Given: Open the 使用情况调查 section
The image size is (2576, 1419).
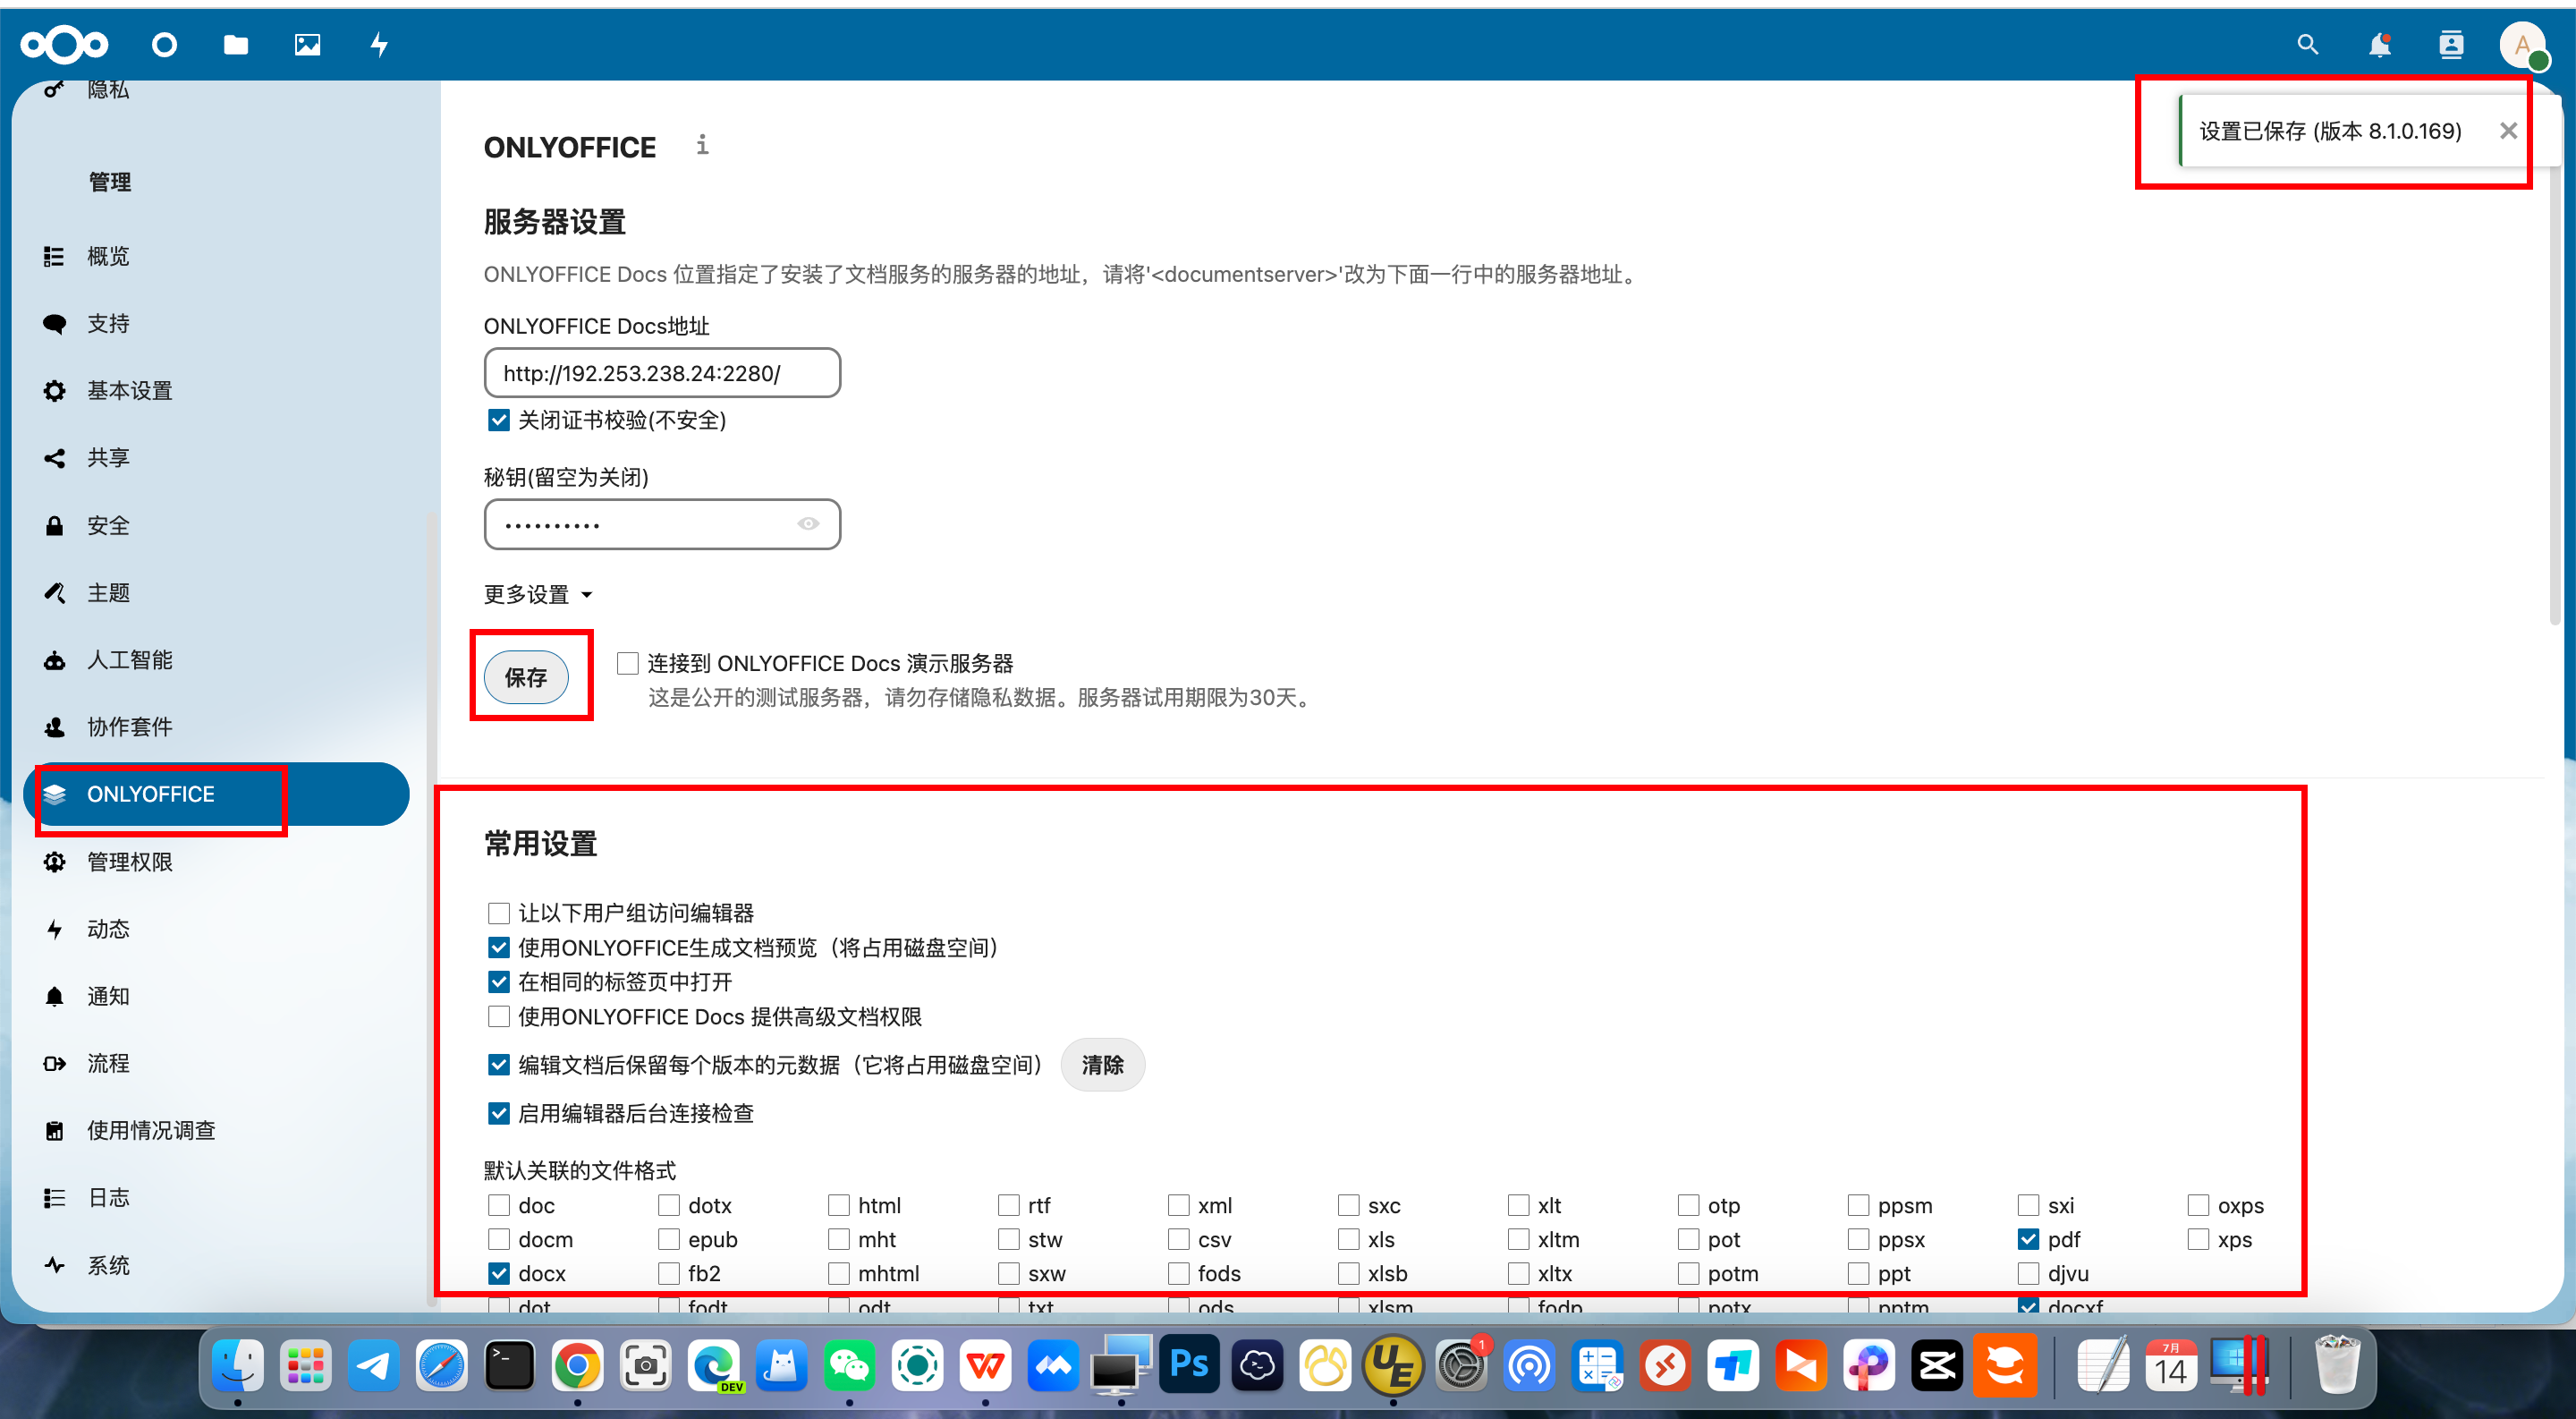Looking at the screenshot, I should click(x=216, y=1130).
